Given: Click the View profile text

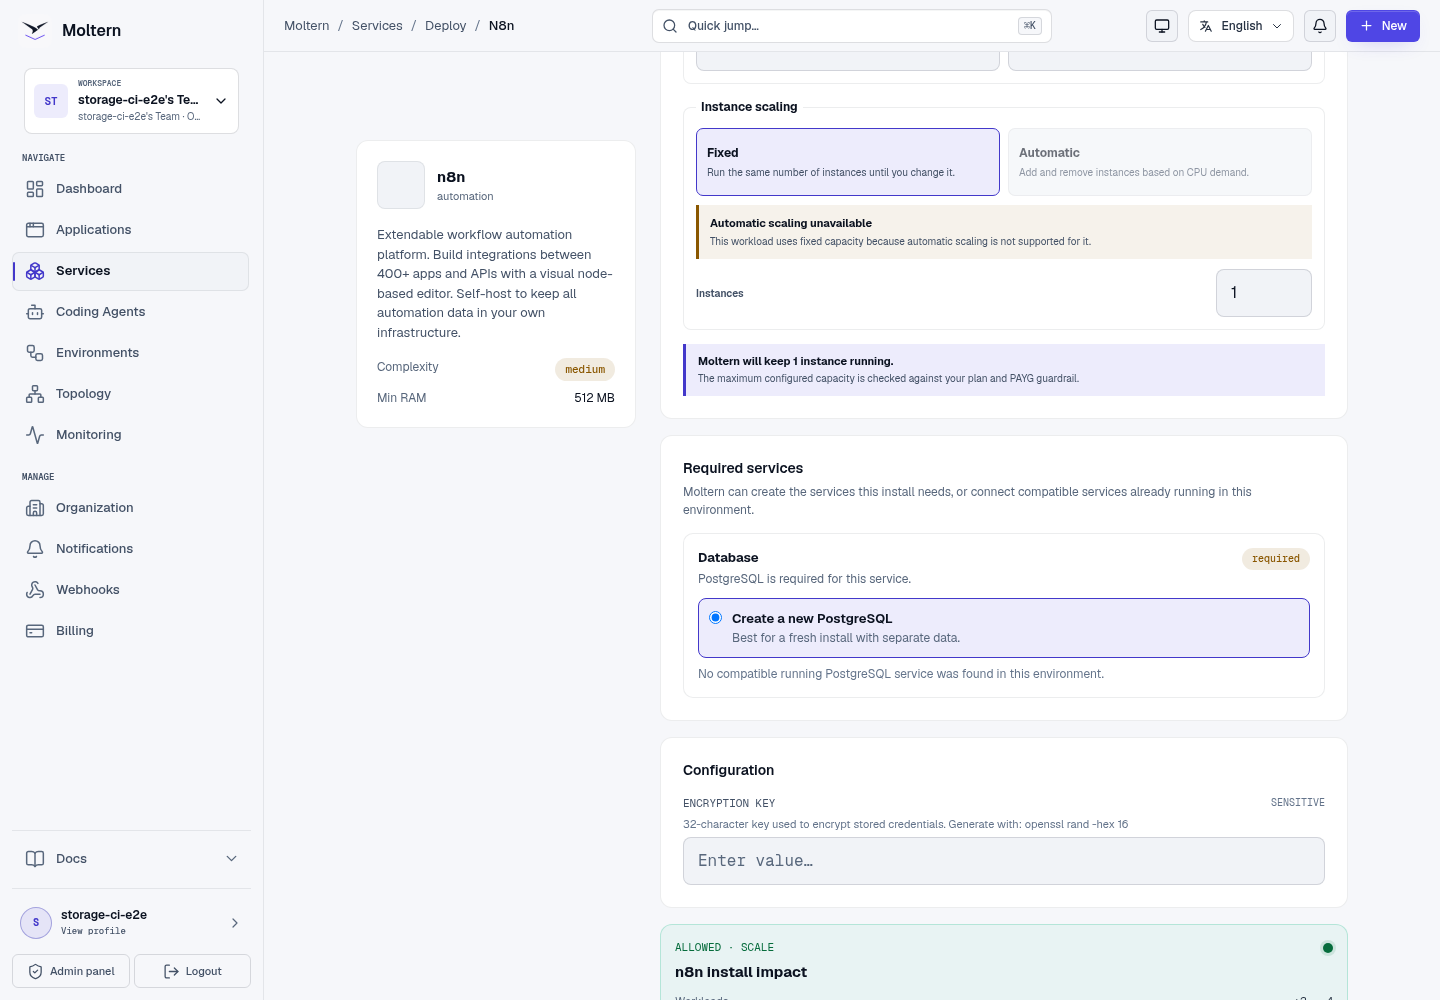Looking at the screenshot, I should tap(93, 931).
